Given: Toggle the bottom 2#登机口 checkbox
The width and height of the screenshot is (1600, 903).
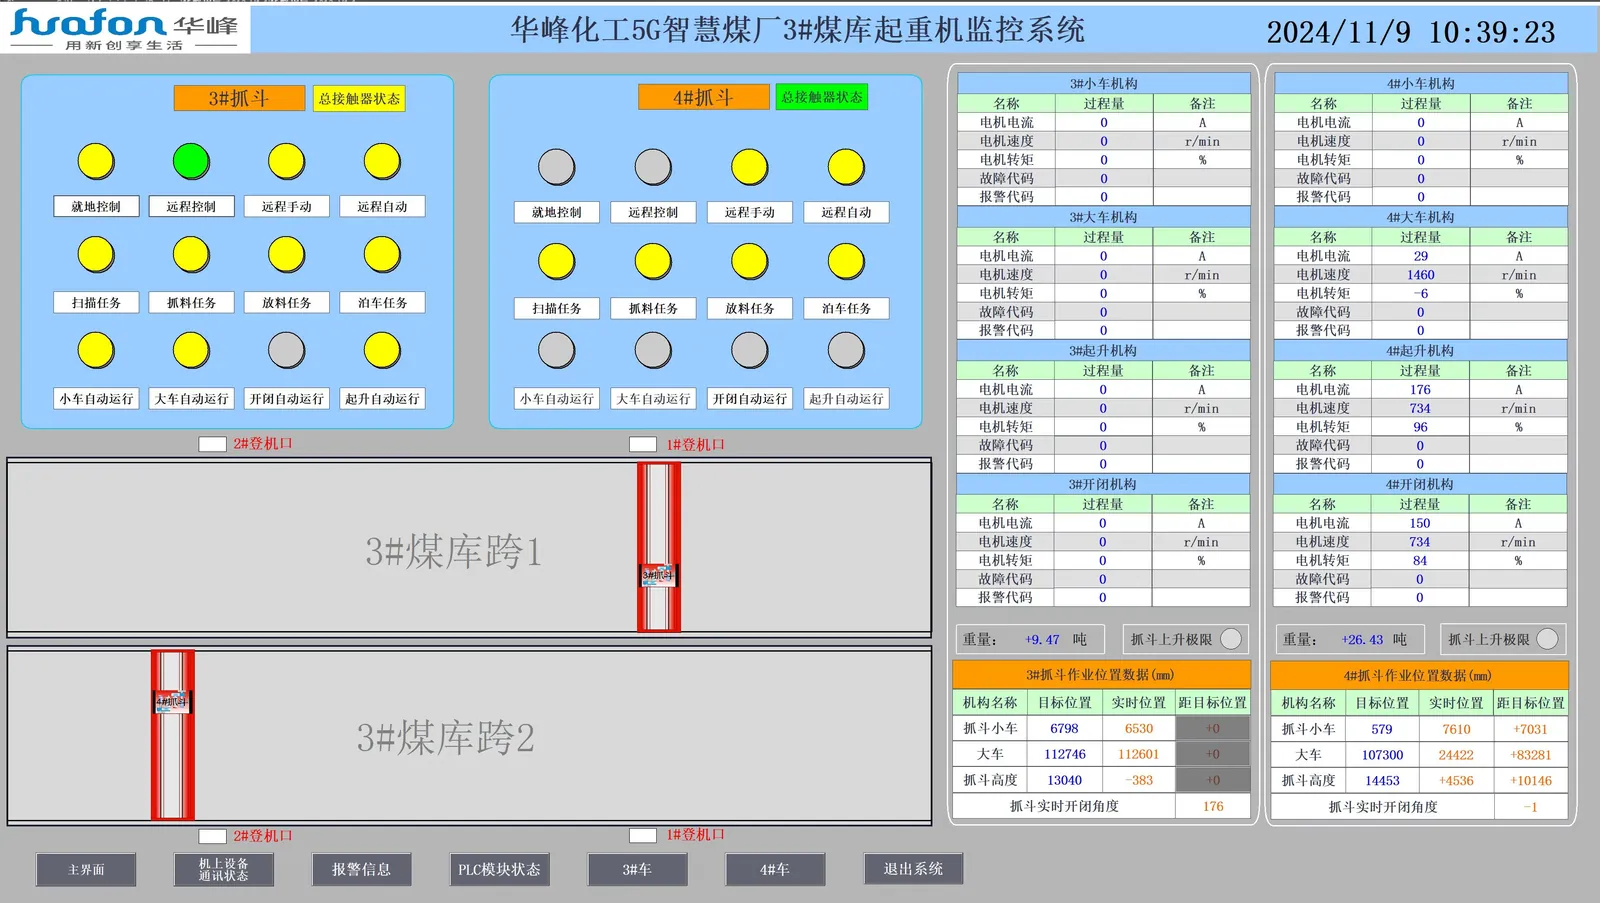Looking at the screenshot, I should [x=212, y=836].
